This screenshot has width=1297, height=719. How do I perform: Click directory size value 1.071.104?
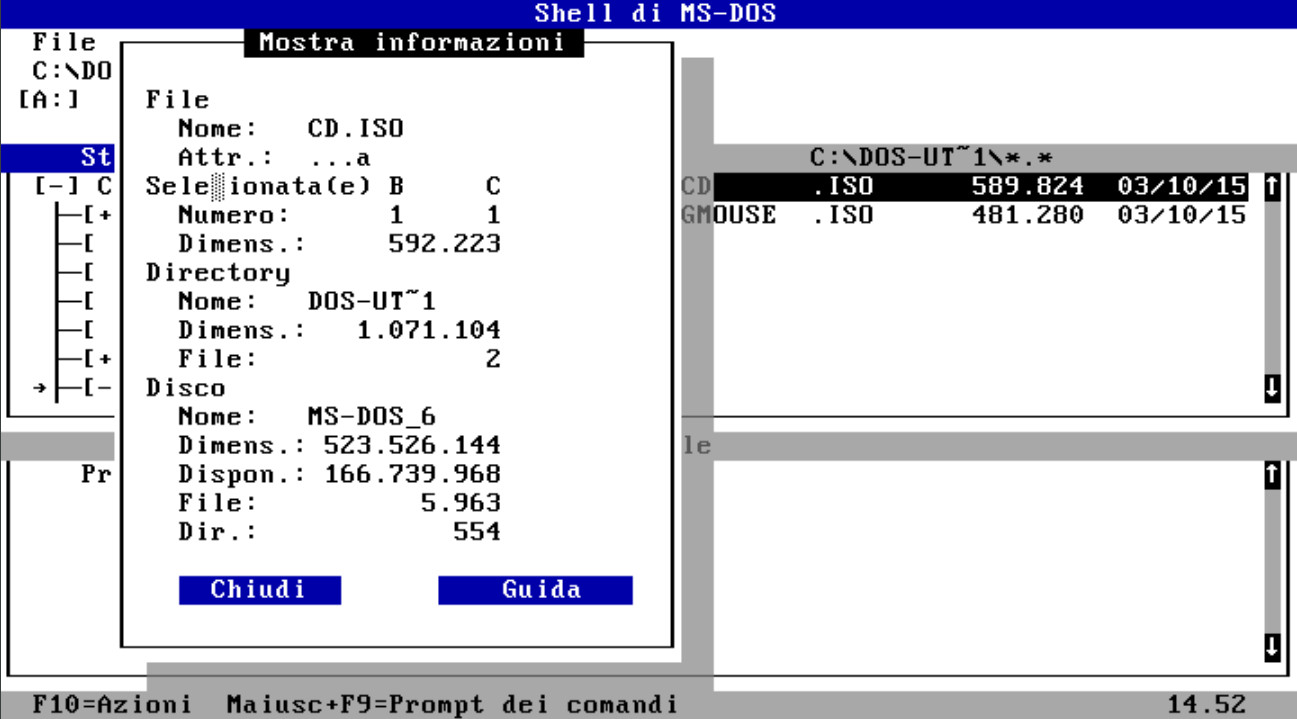pyautogui.click(x=428, y=331)
